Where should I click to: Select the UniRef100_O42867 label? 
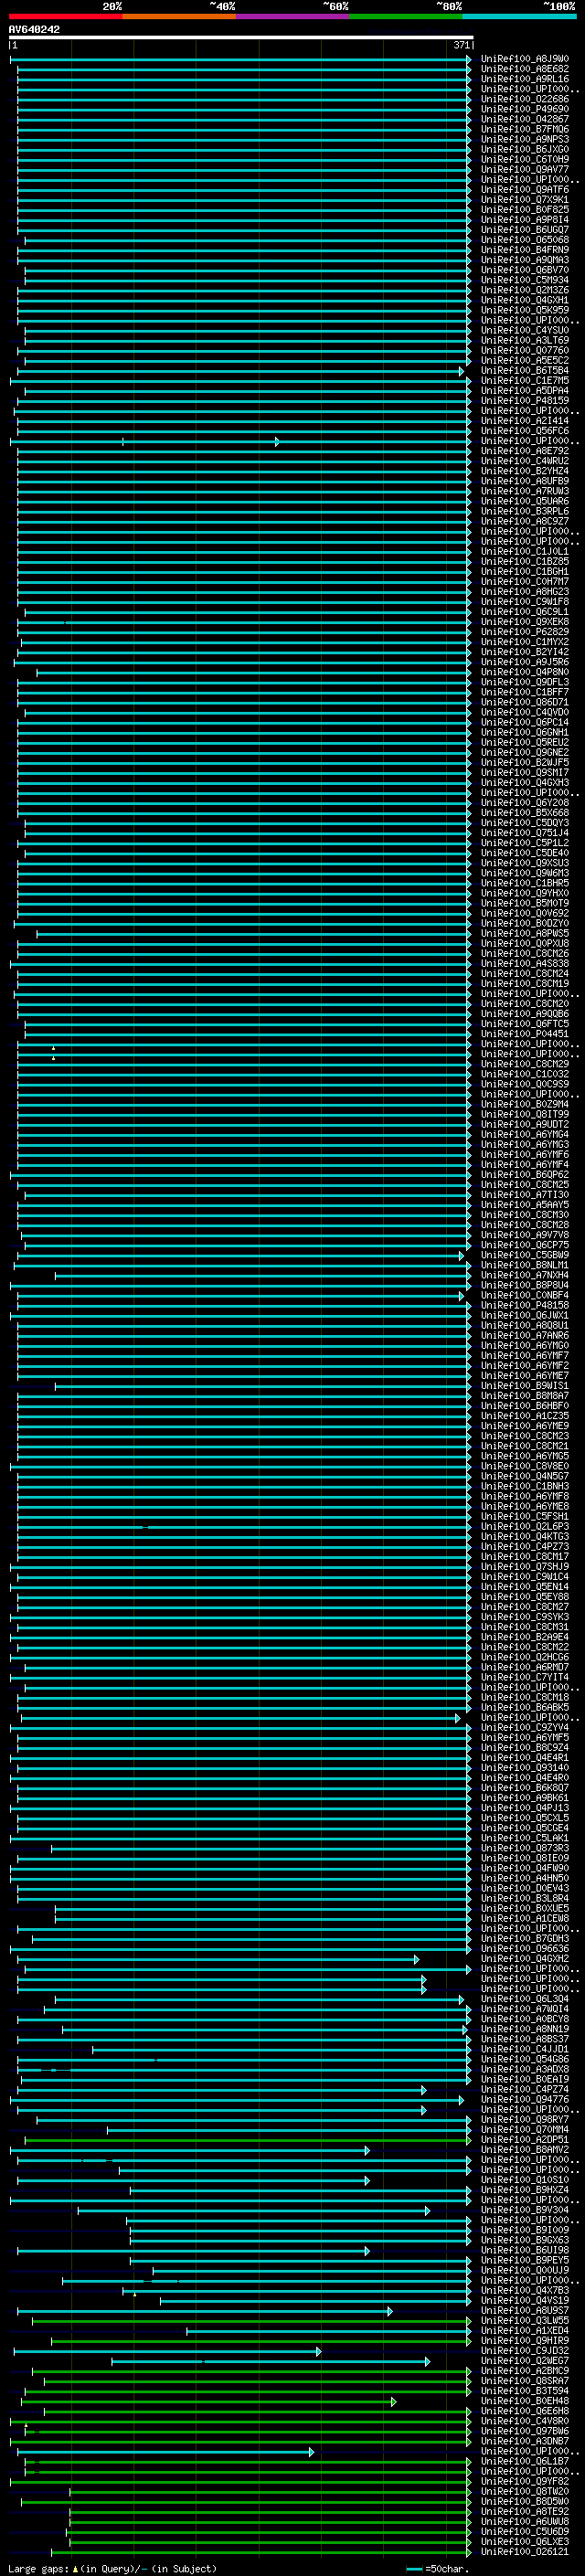click(x=525, y=119)
